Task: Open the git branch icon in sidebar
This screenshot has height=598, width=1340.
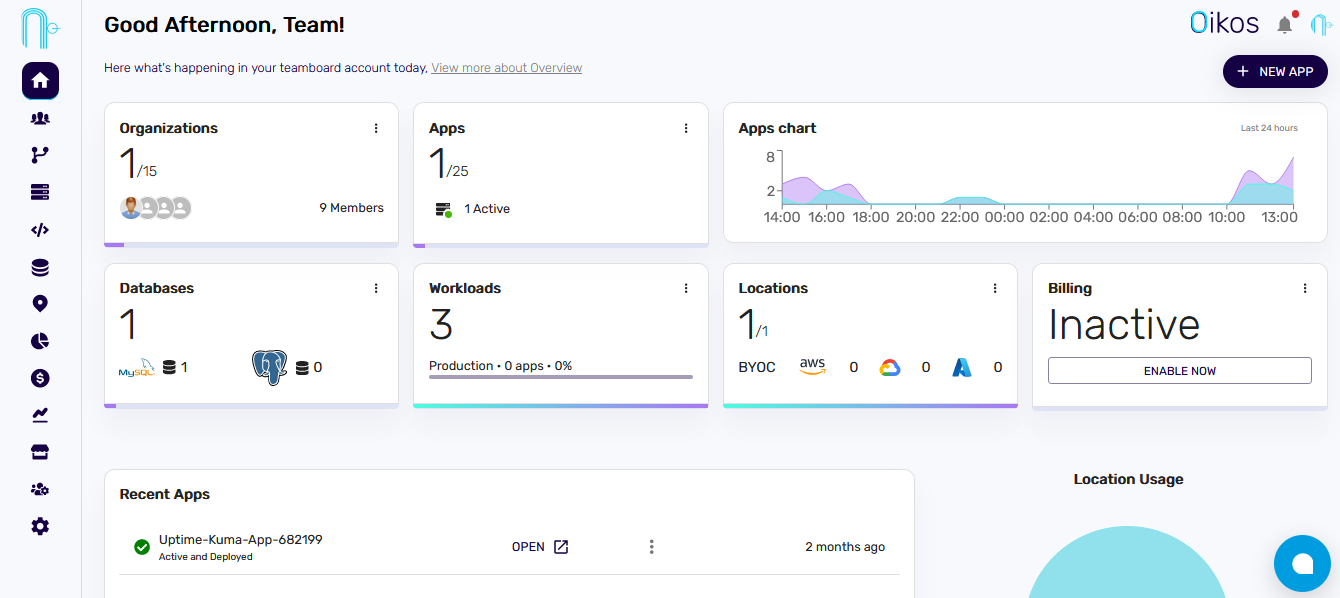Action: (40, 155)
